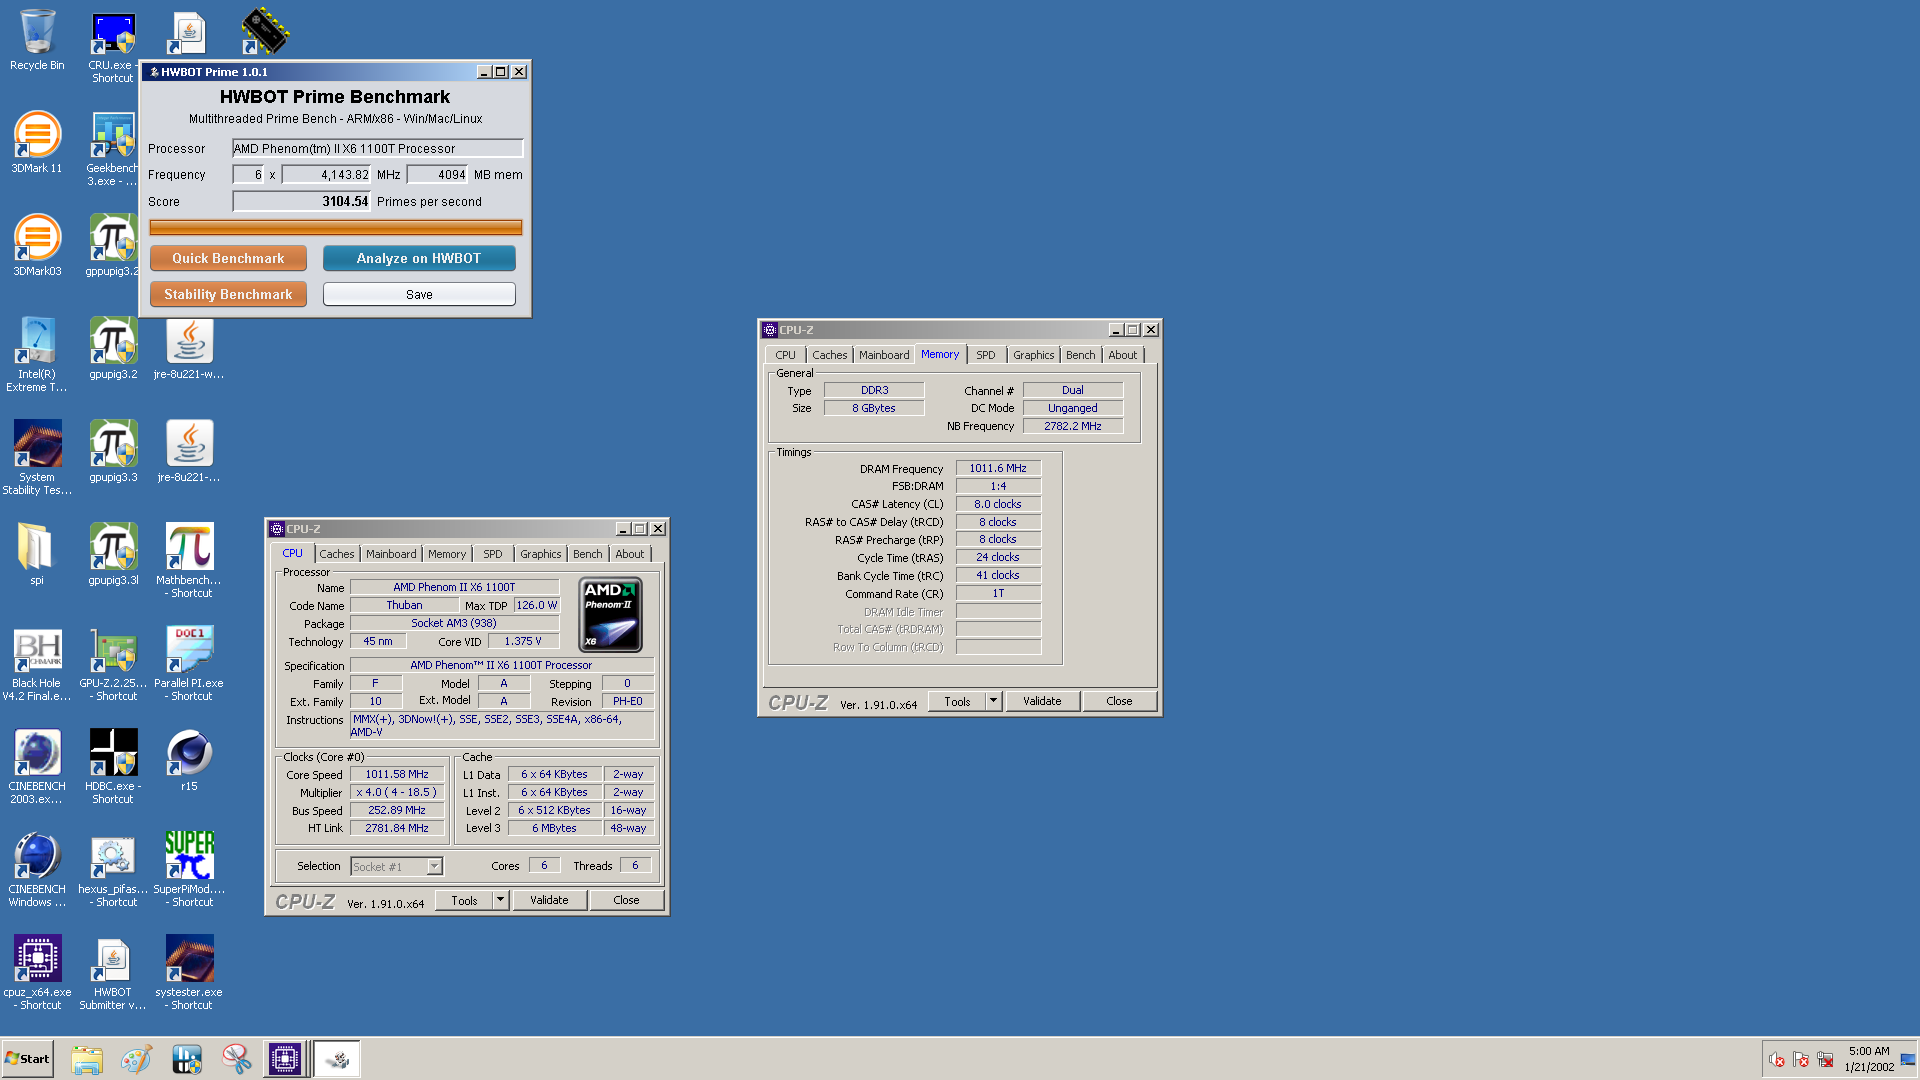This screenshot has height=1080, width=1920.
Task: Open the jre-8u221 second Java installer icon
Action: click(x=189, y=451)
